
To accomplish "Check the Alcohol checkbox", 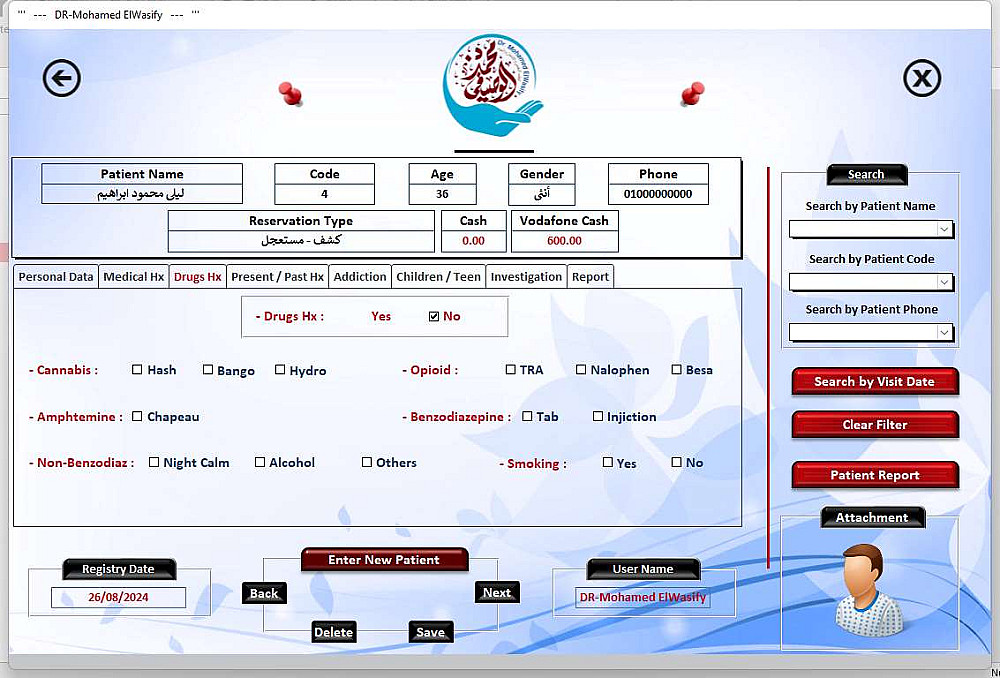I will [260, 462].
